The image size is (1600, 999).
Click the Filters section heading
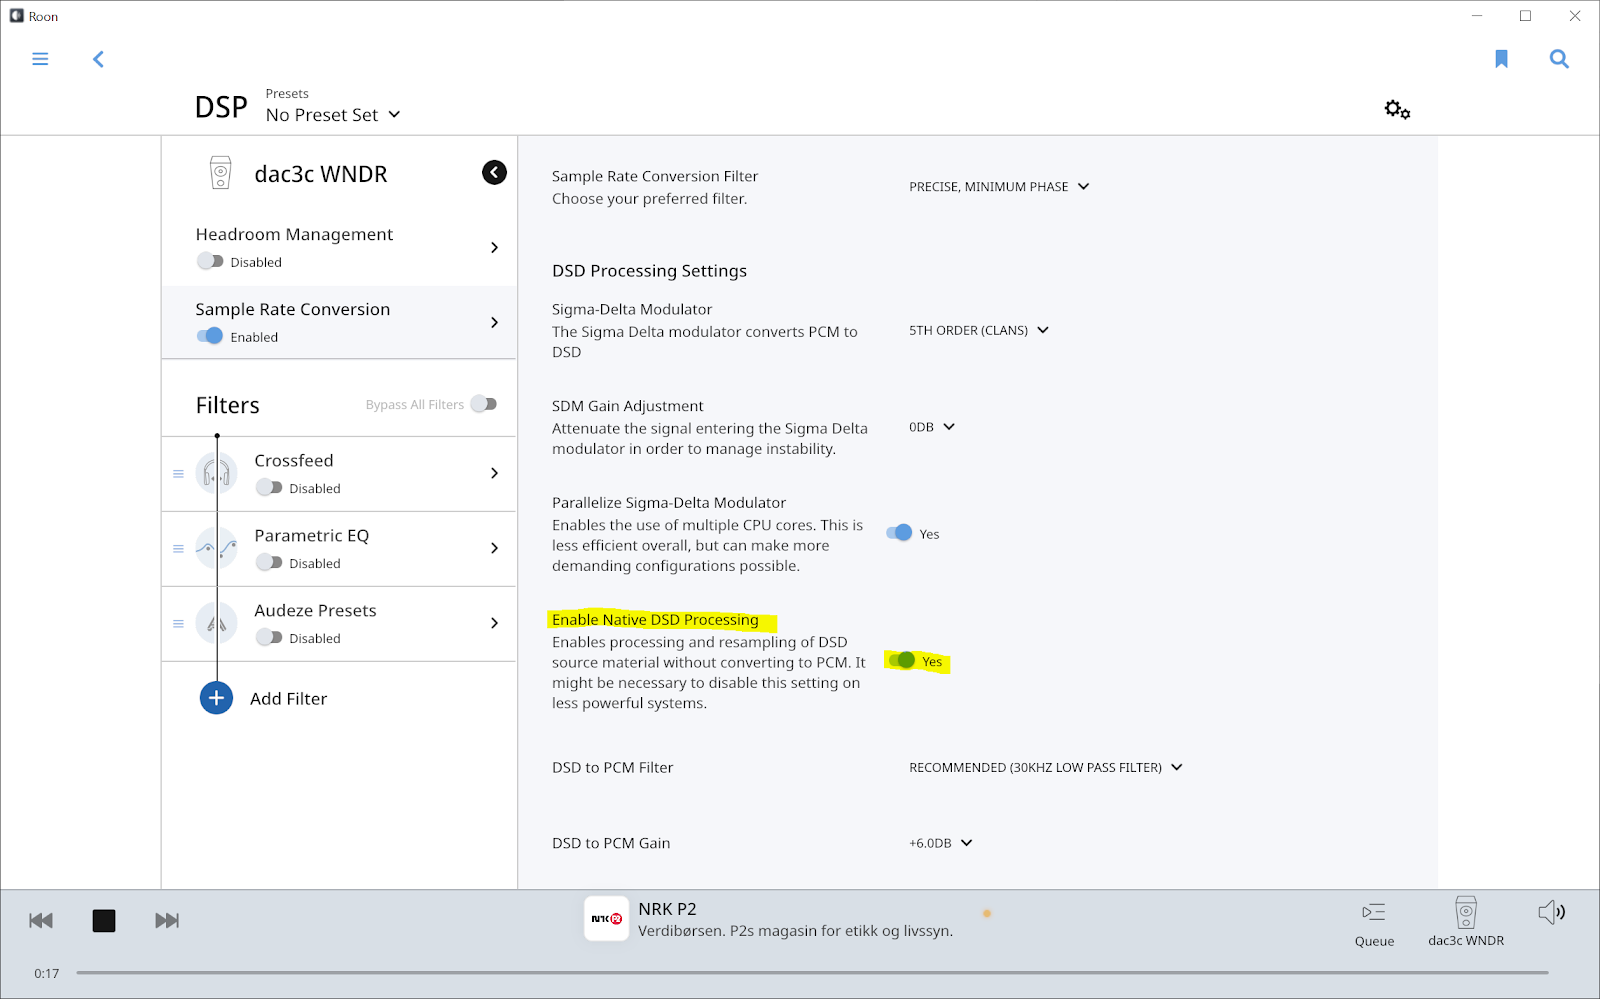click(227, 405)
